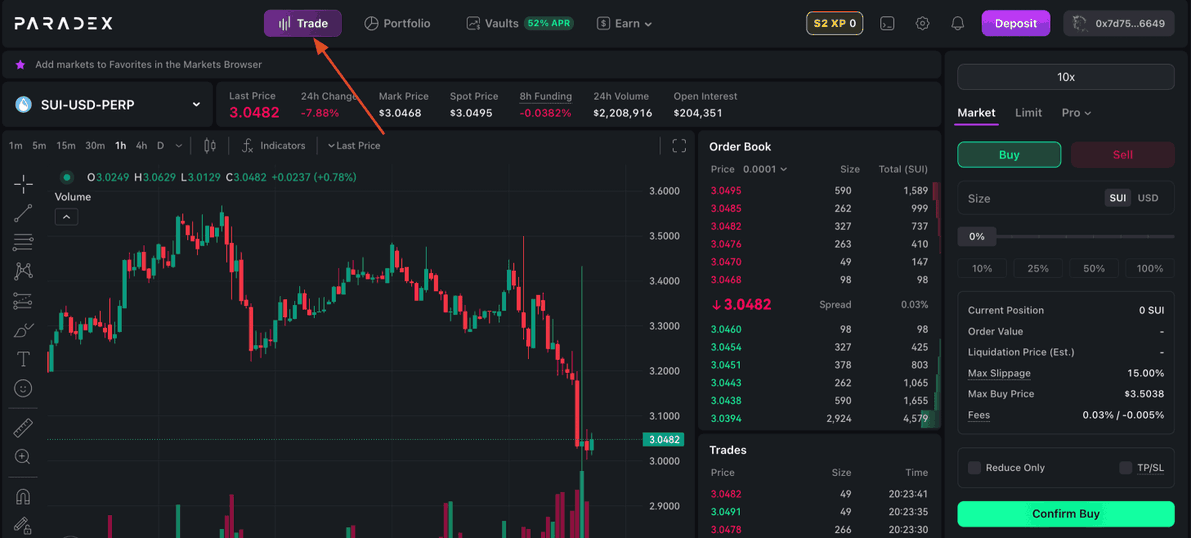The width and height of the screenshot is (1200, 538).
Task: Click the favorites star icon
Action: [20, 64]
